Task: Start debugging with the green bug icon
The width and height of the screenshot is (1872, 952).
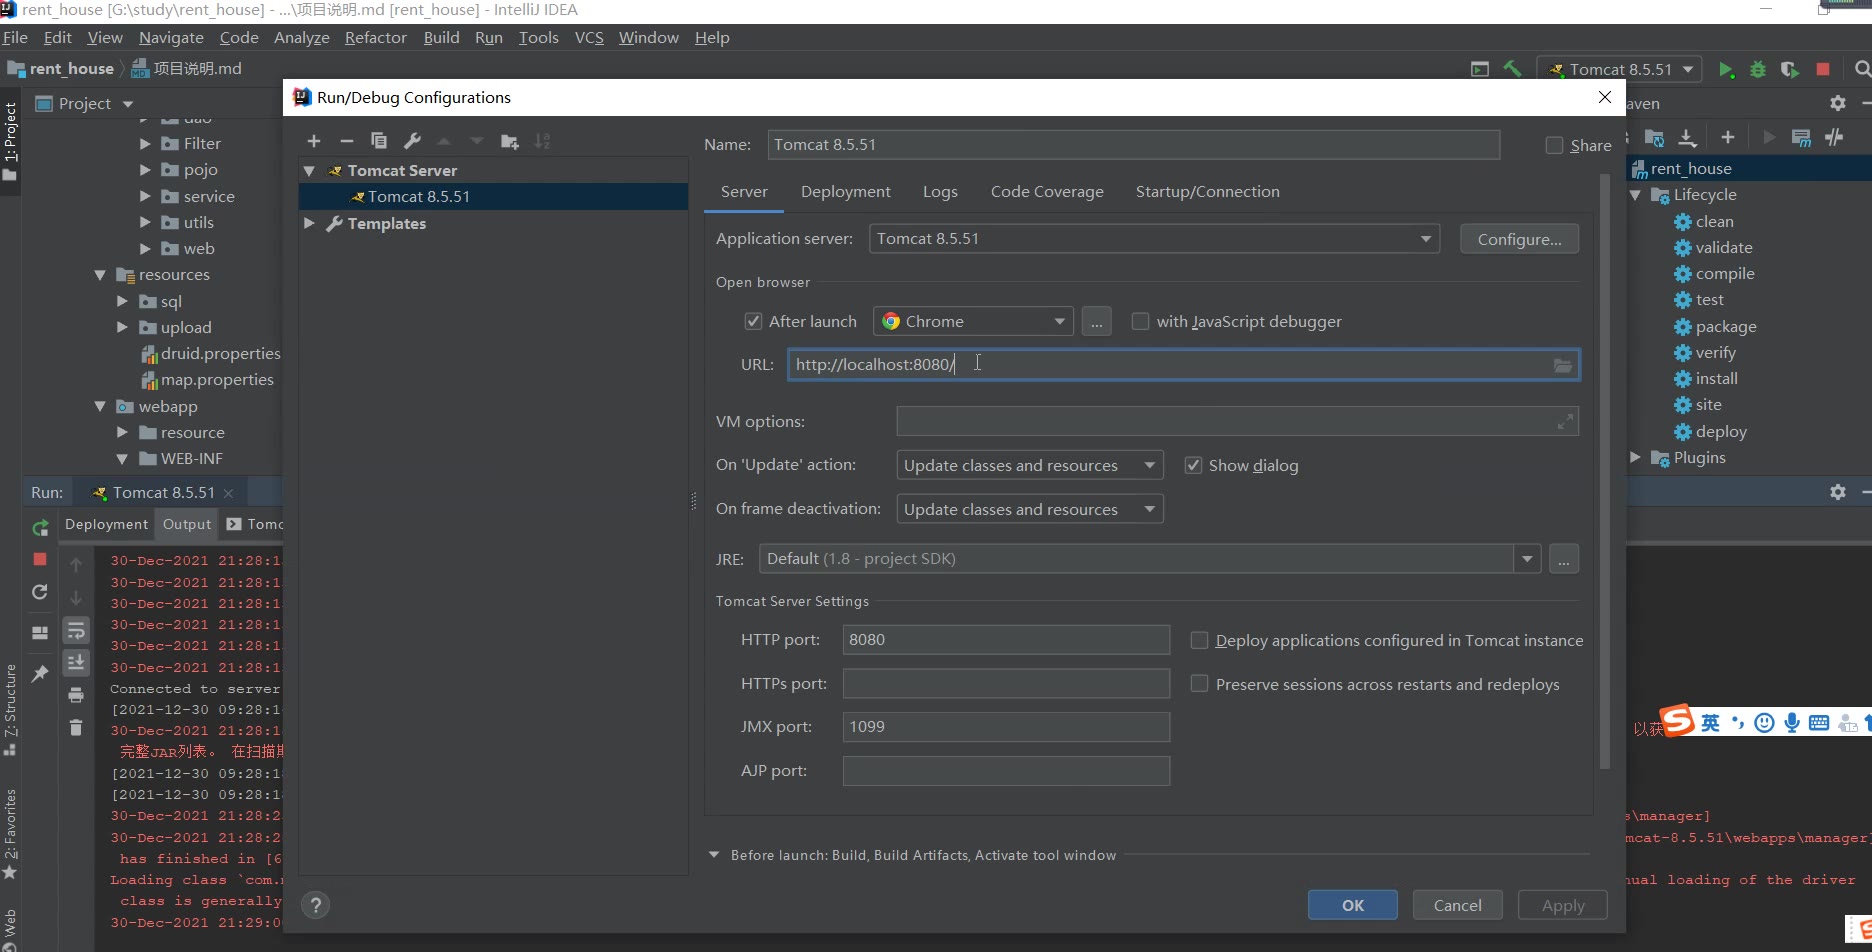Action: pos(1758,69)
